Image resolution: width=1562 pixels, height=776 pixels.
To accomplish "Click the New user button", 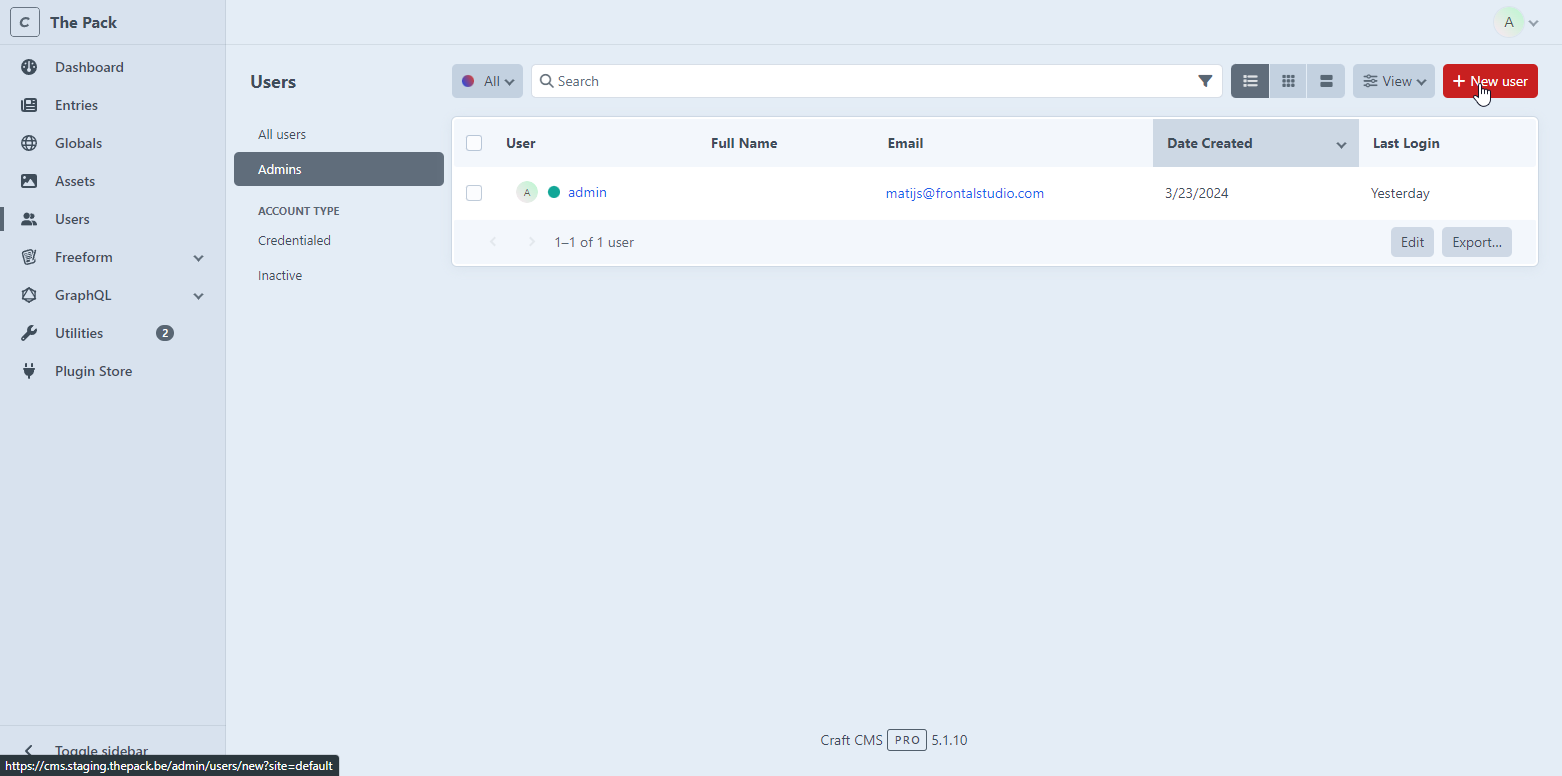I will (x=1489, y=81).
